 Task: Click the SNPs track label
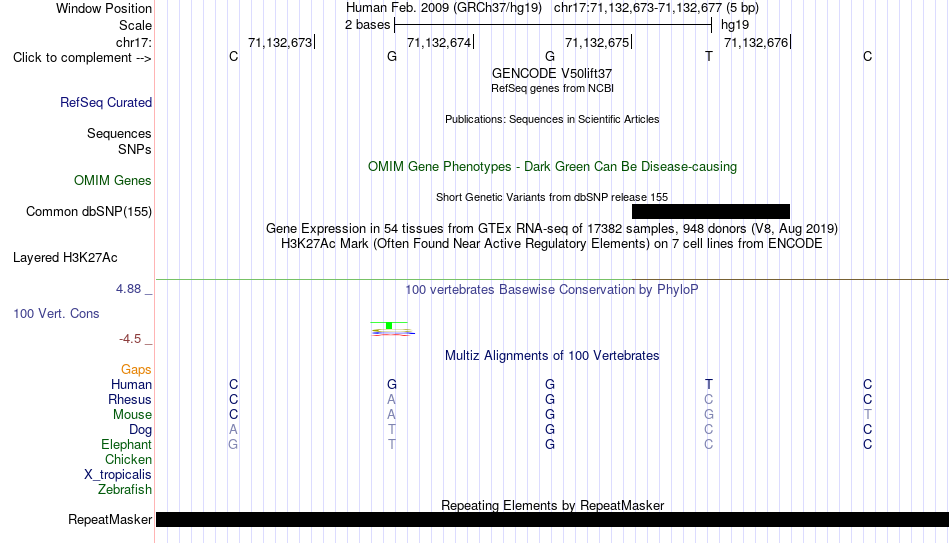pos(135,149)
